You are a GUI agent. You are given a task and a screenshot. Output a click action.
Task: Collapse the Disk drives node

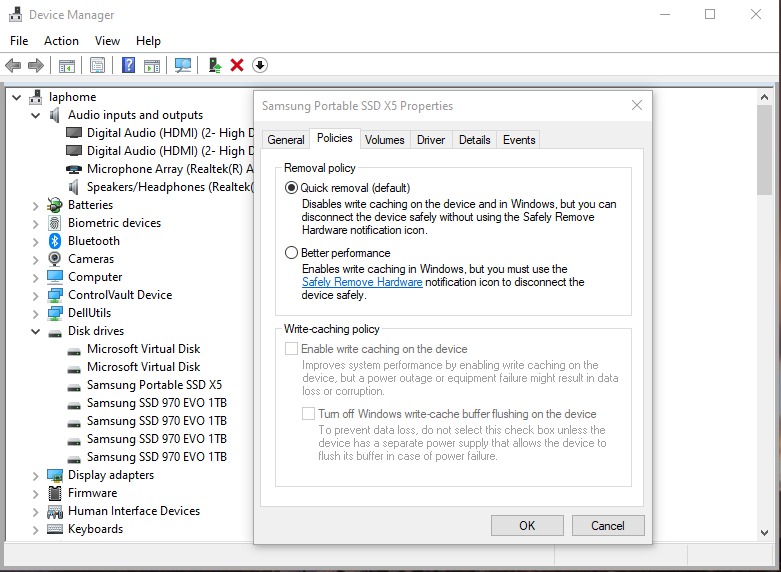pos(35,331)
